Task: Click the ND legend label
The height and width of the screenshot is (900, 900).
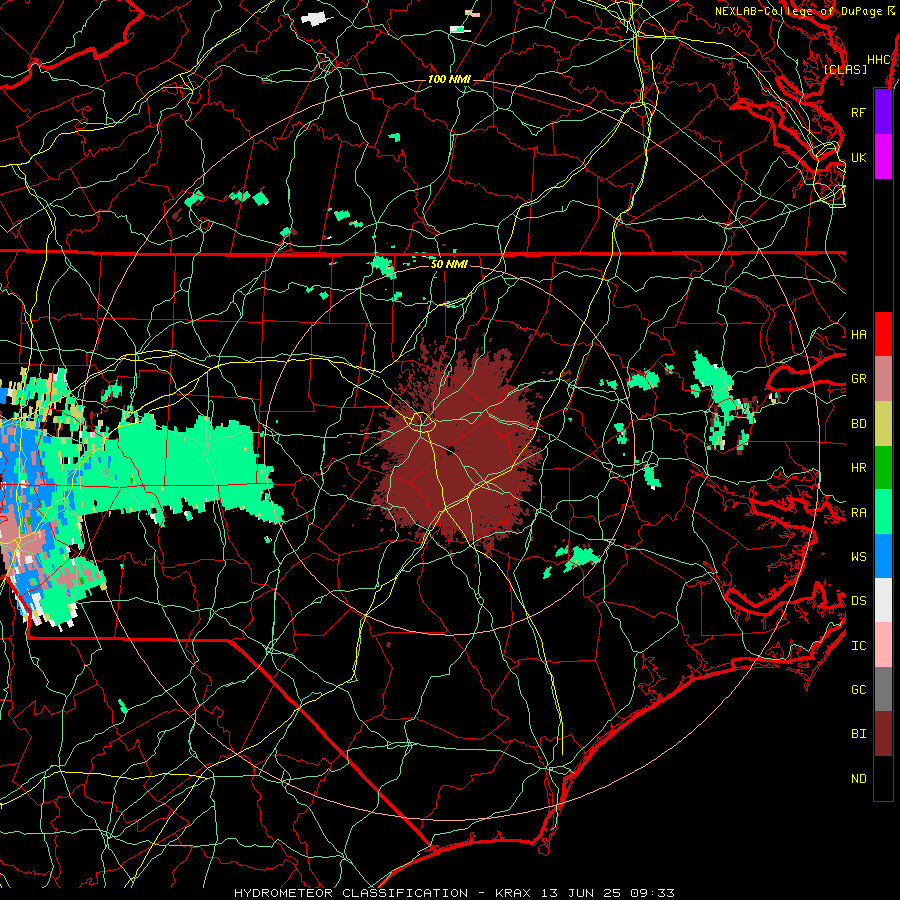Action: point(859,778)
